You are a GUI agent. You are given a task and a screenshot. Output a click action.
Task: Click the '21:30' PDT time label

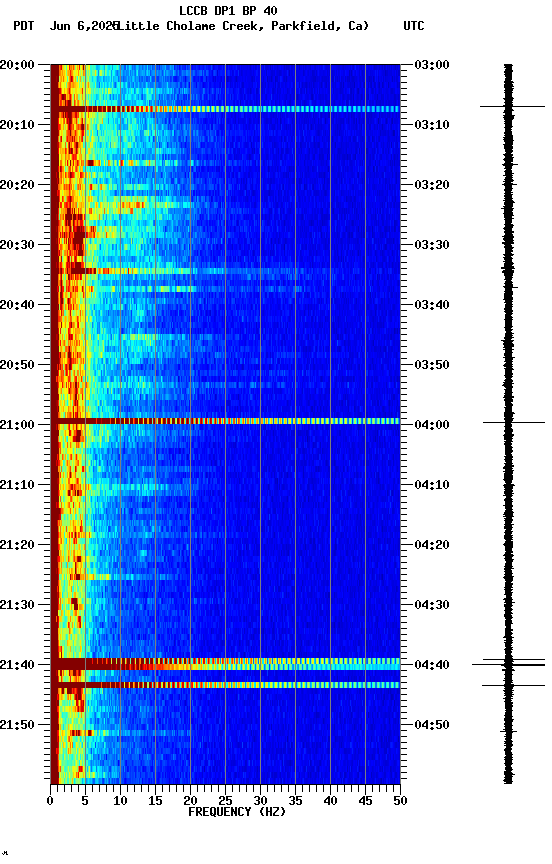[x=17, y=605]
